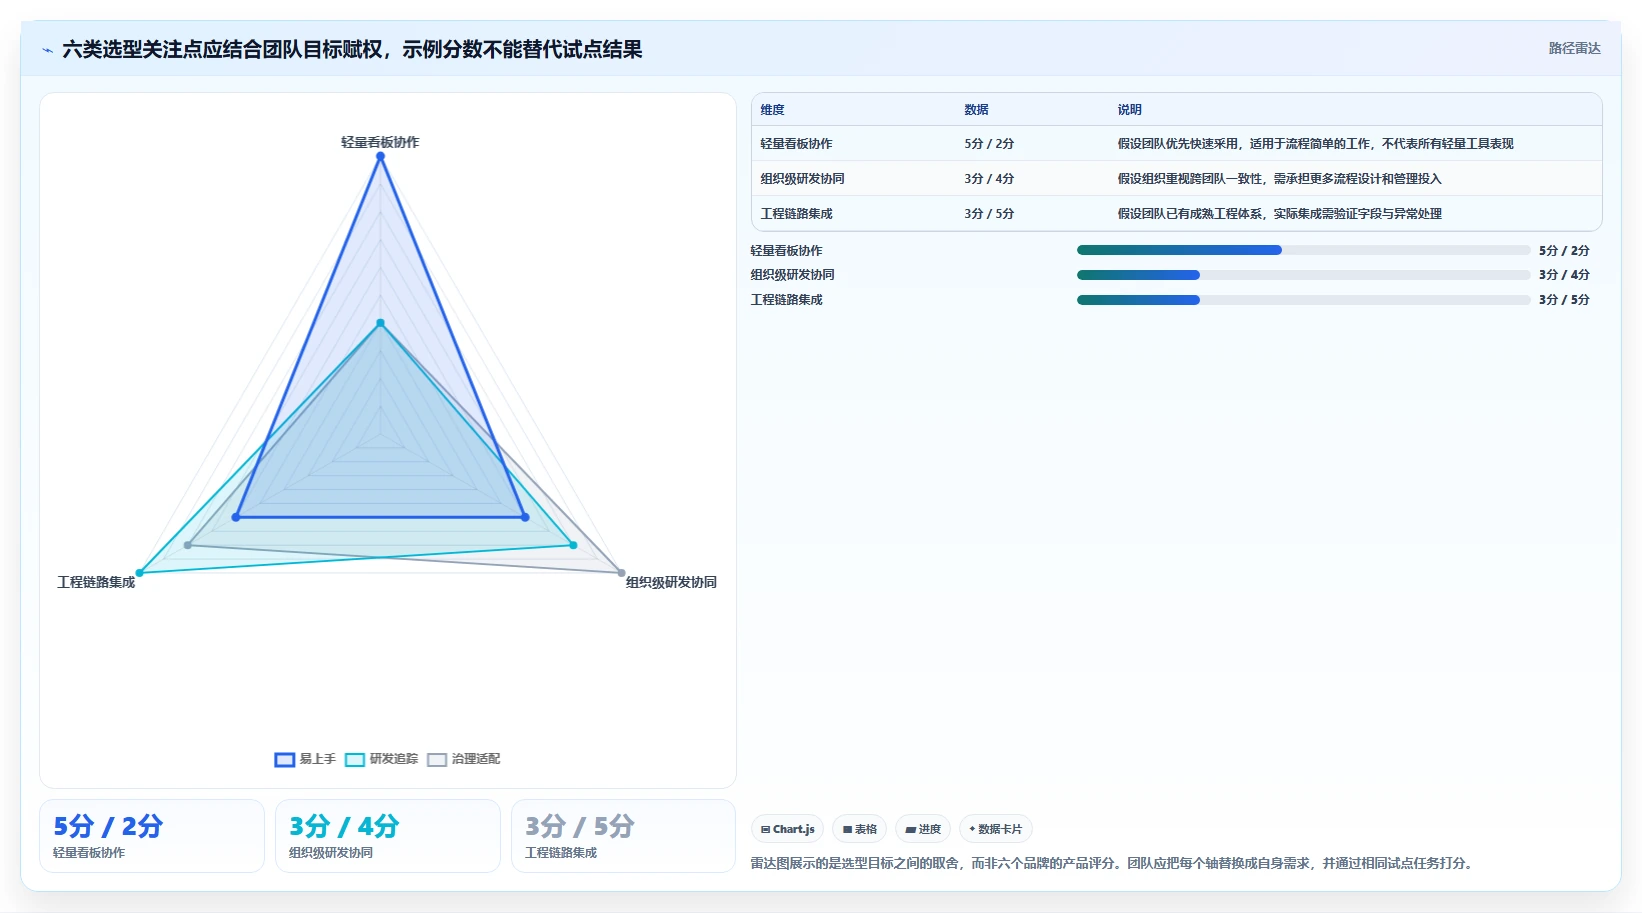This screenshot has height=913, width=1642.
Task: Click the 路径雷达 tag in the header
Action: [x=1574, y=48]
